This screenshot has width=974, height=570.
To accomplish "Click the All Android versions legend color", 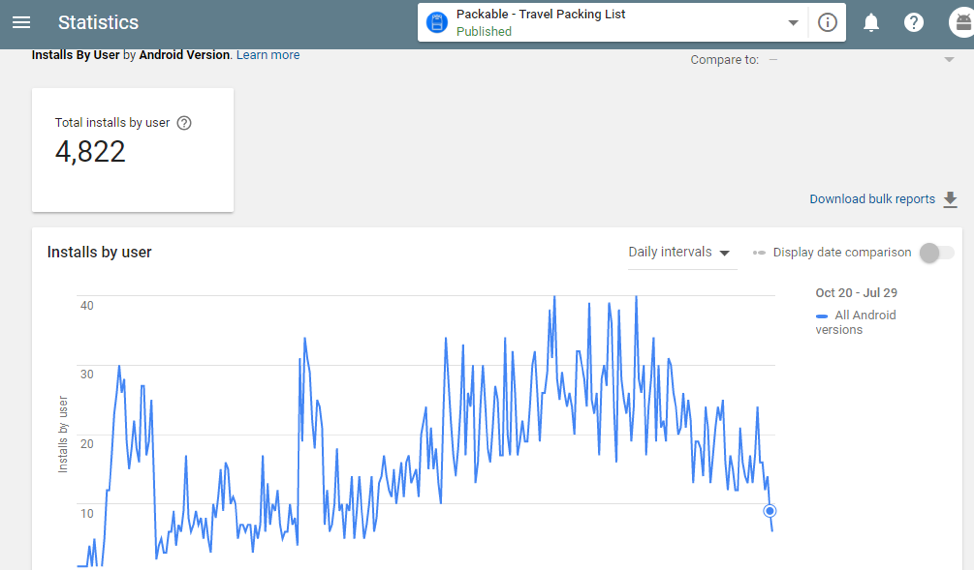I will (822, 316).
